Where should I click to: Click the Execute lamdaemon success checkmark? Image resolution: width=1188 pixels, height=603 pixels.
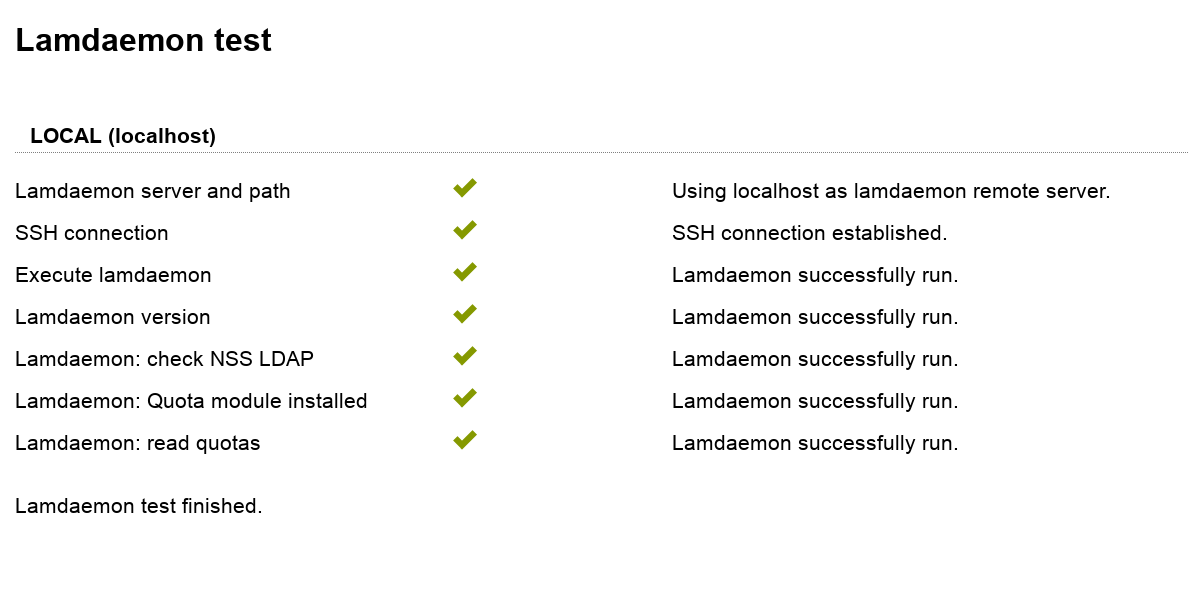click(x=464, y=272)
